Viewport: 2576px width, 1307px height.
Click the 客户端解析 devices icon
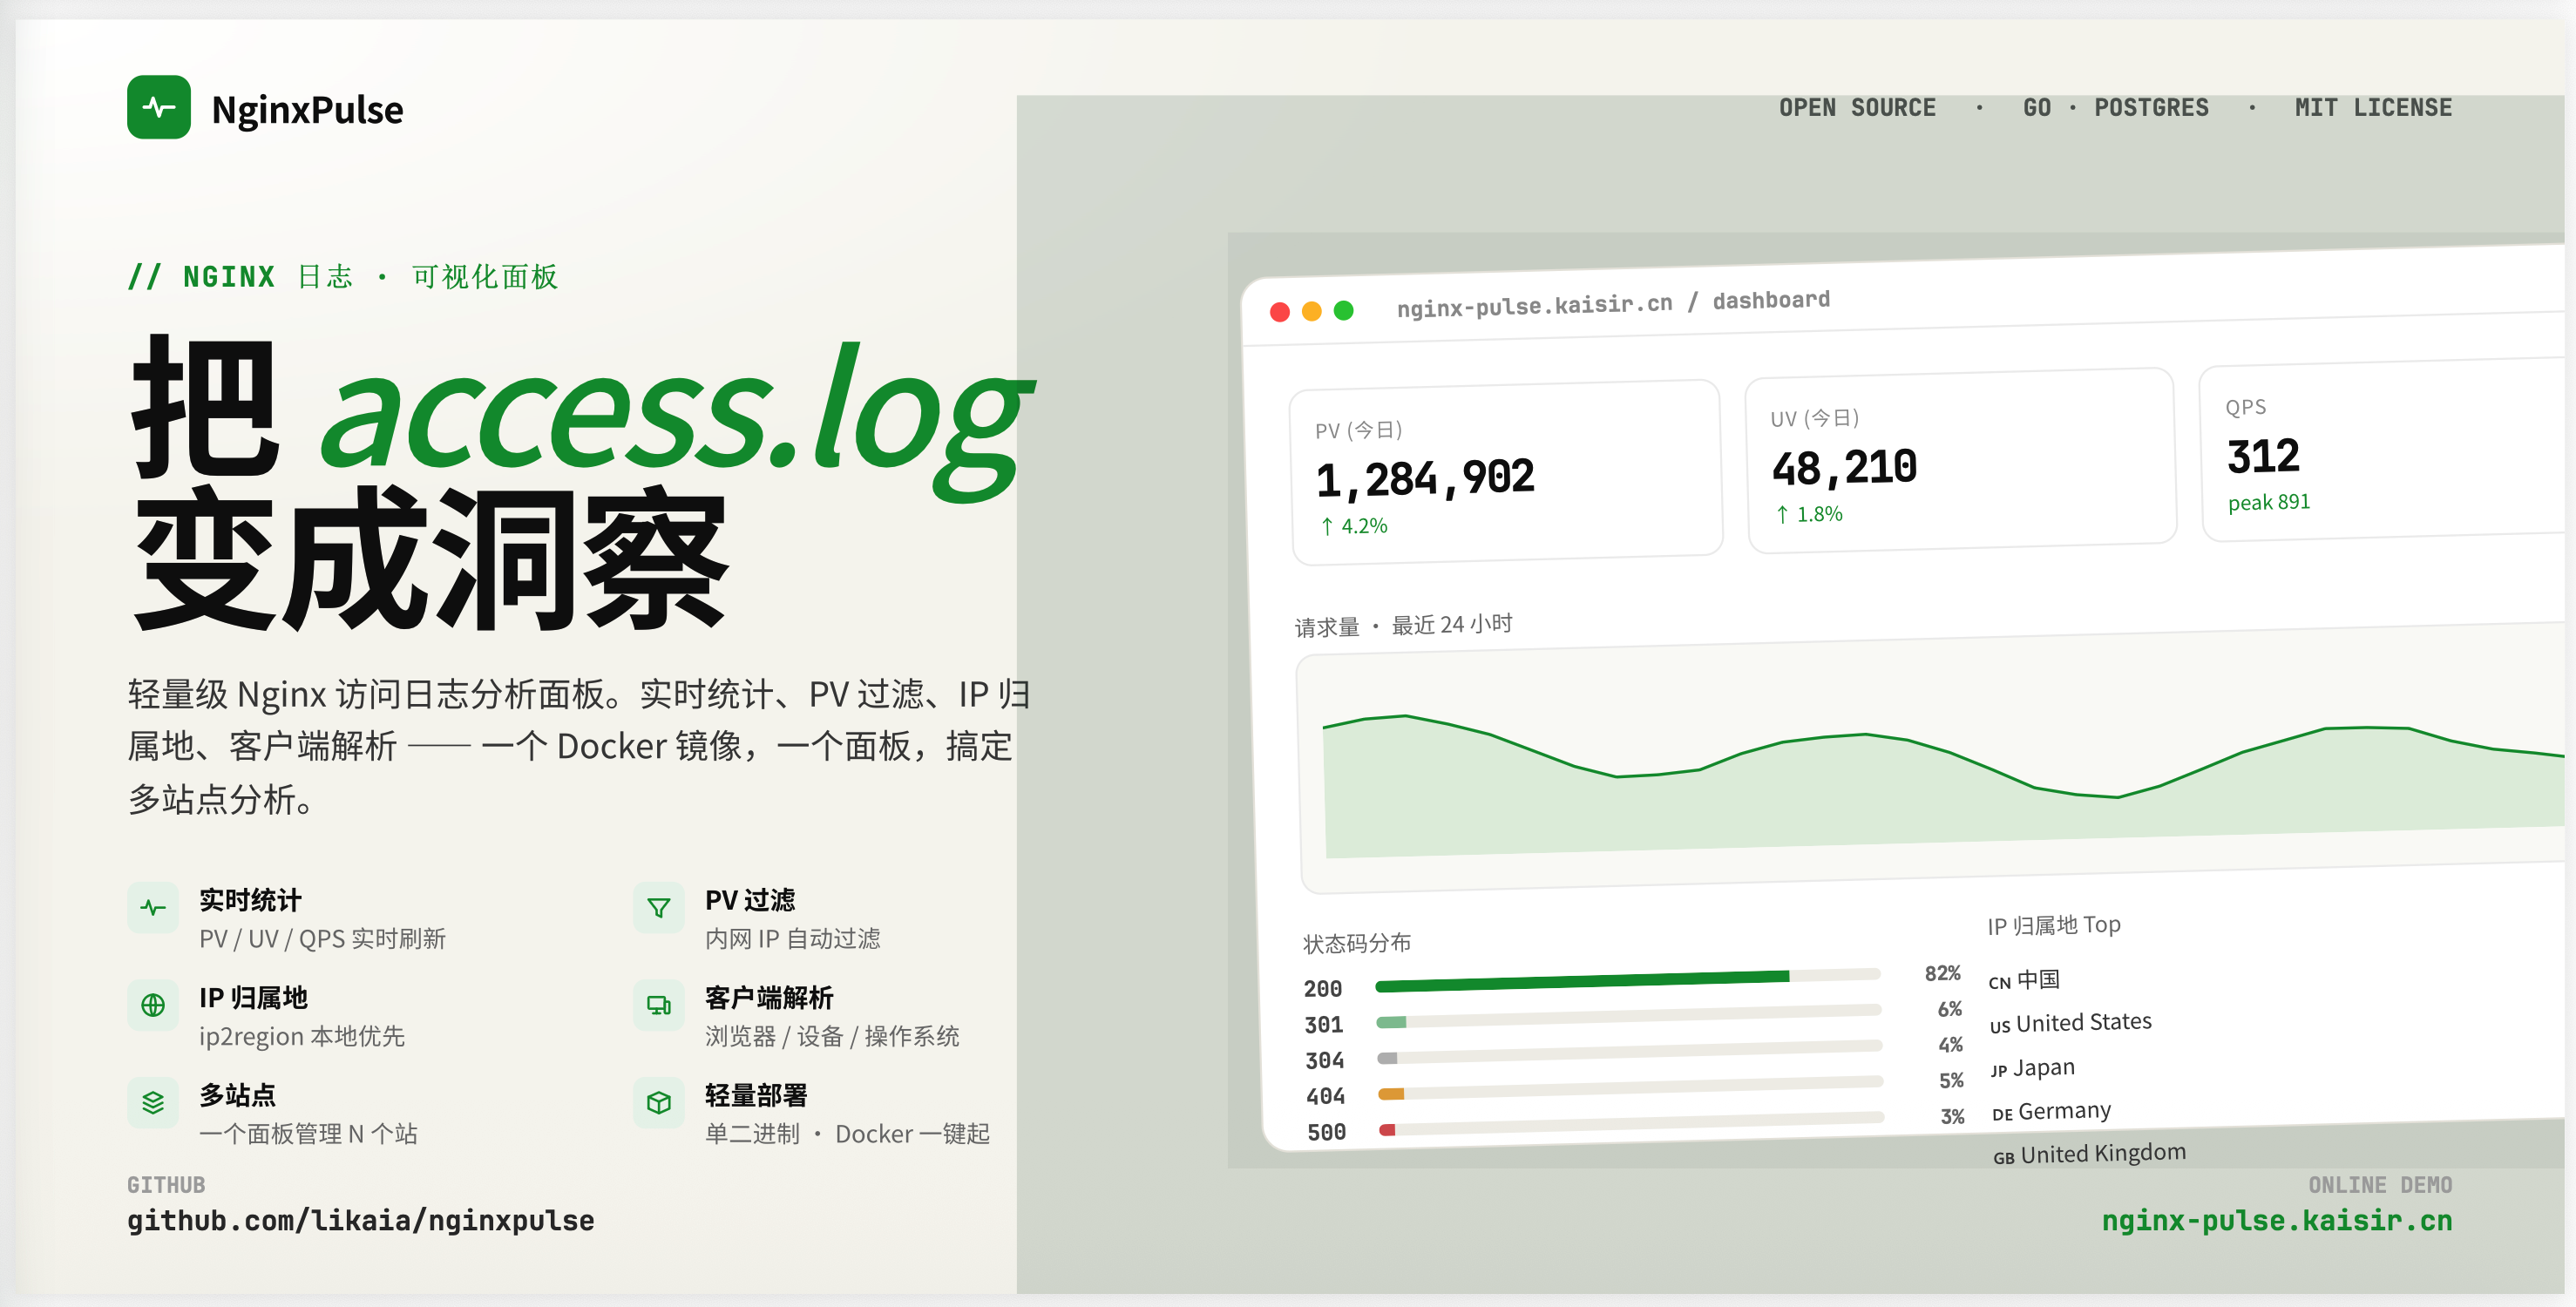(658, 1005)
